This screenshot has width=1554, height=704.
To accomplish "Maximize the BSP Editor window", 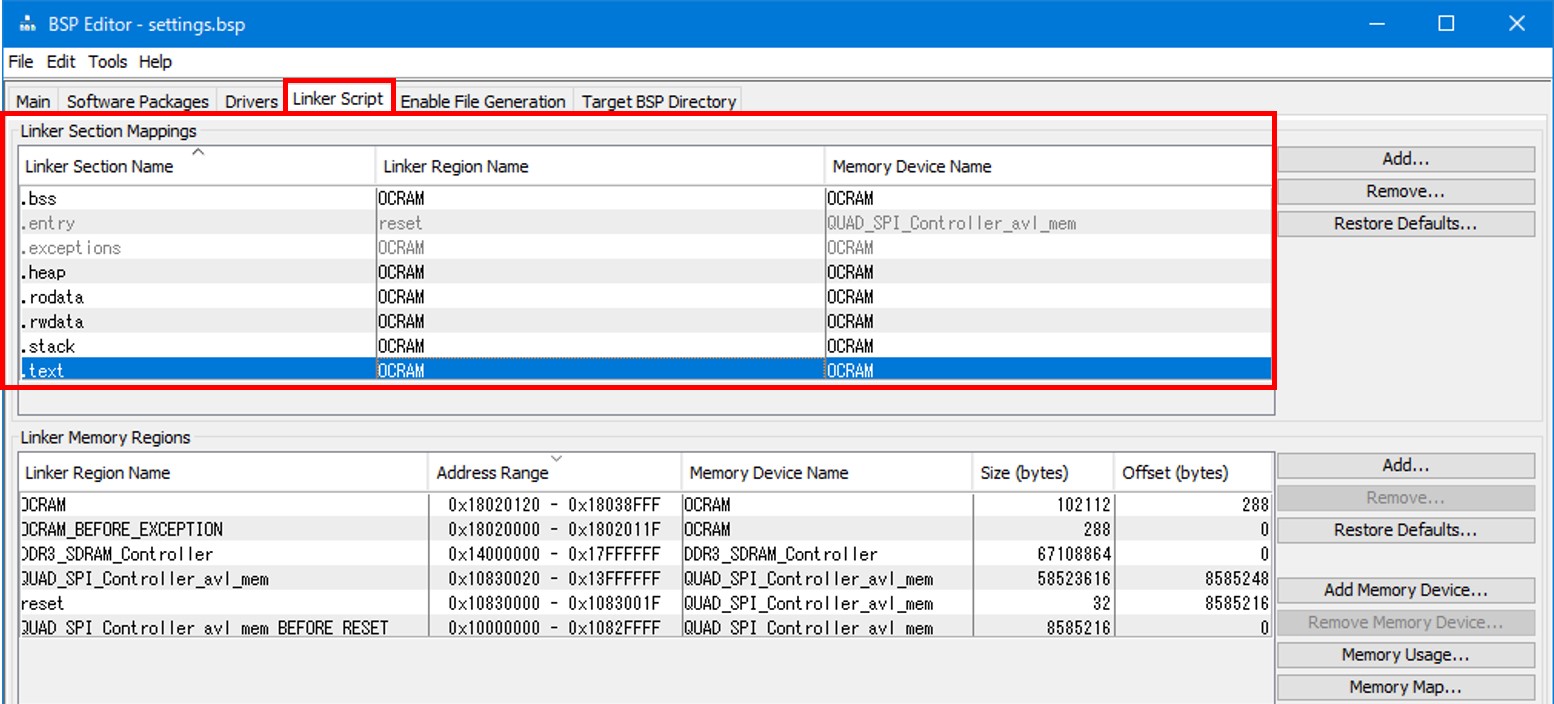I will click(x=1446, y=24).
